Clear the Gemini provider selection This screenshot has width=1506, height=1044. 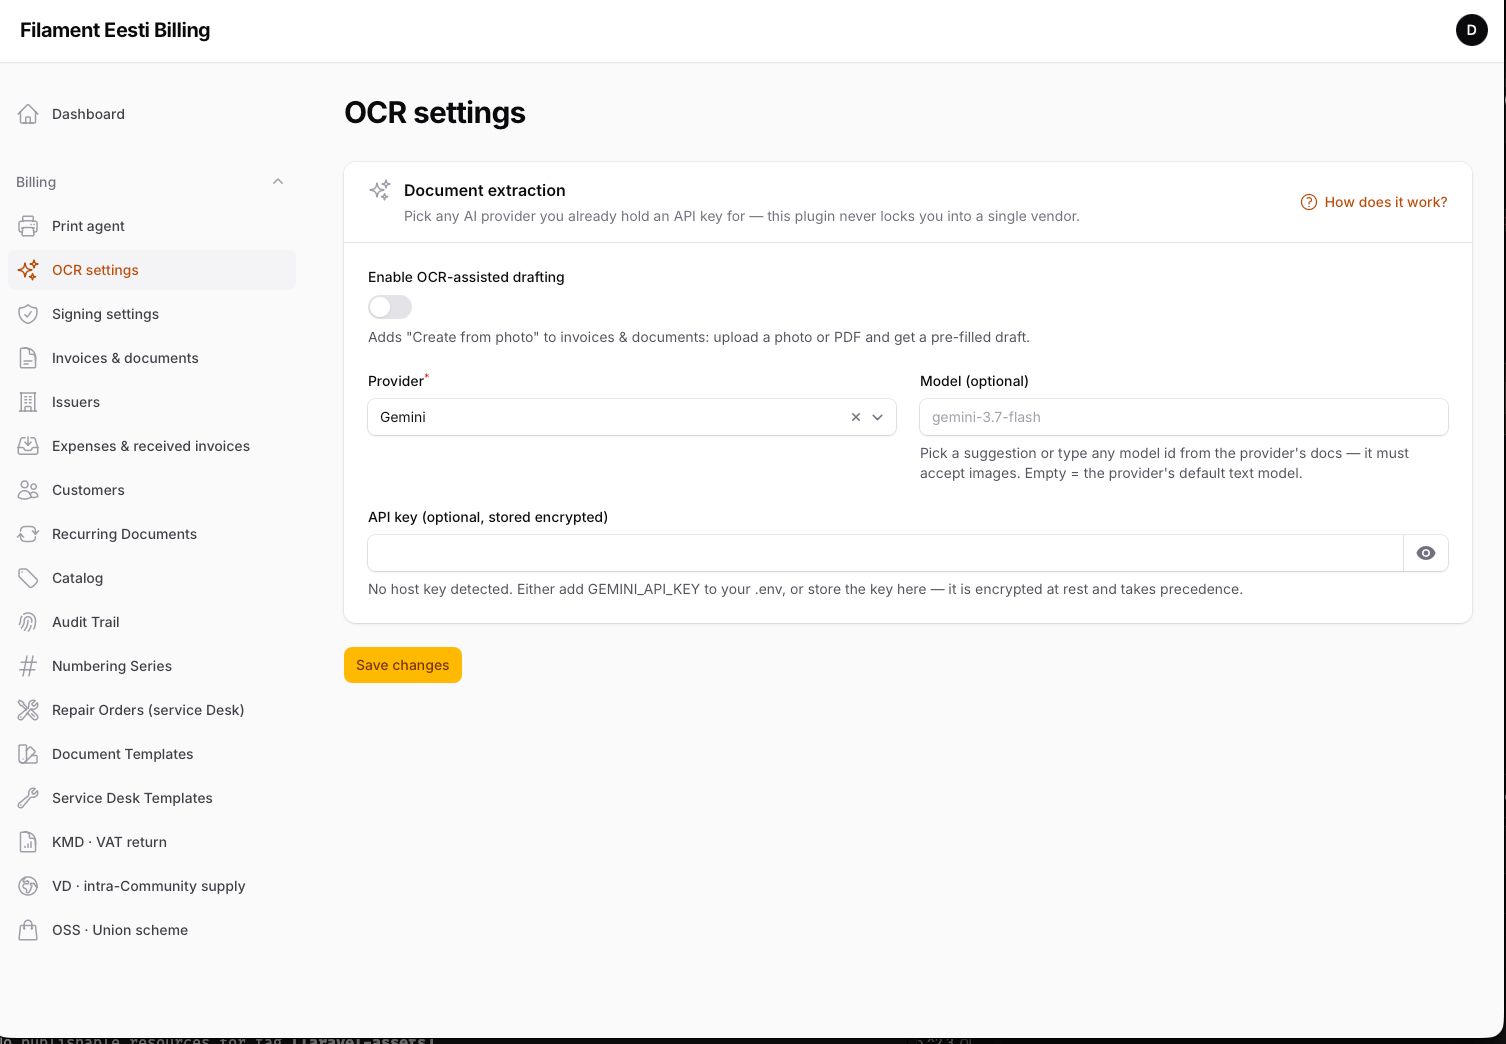855,417
